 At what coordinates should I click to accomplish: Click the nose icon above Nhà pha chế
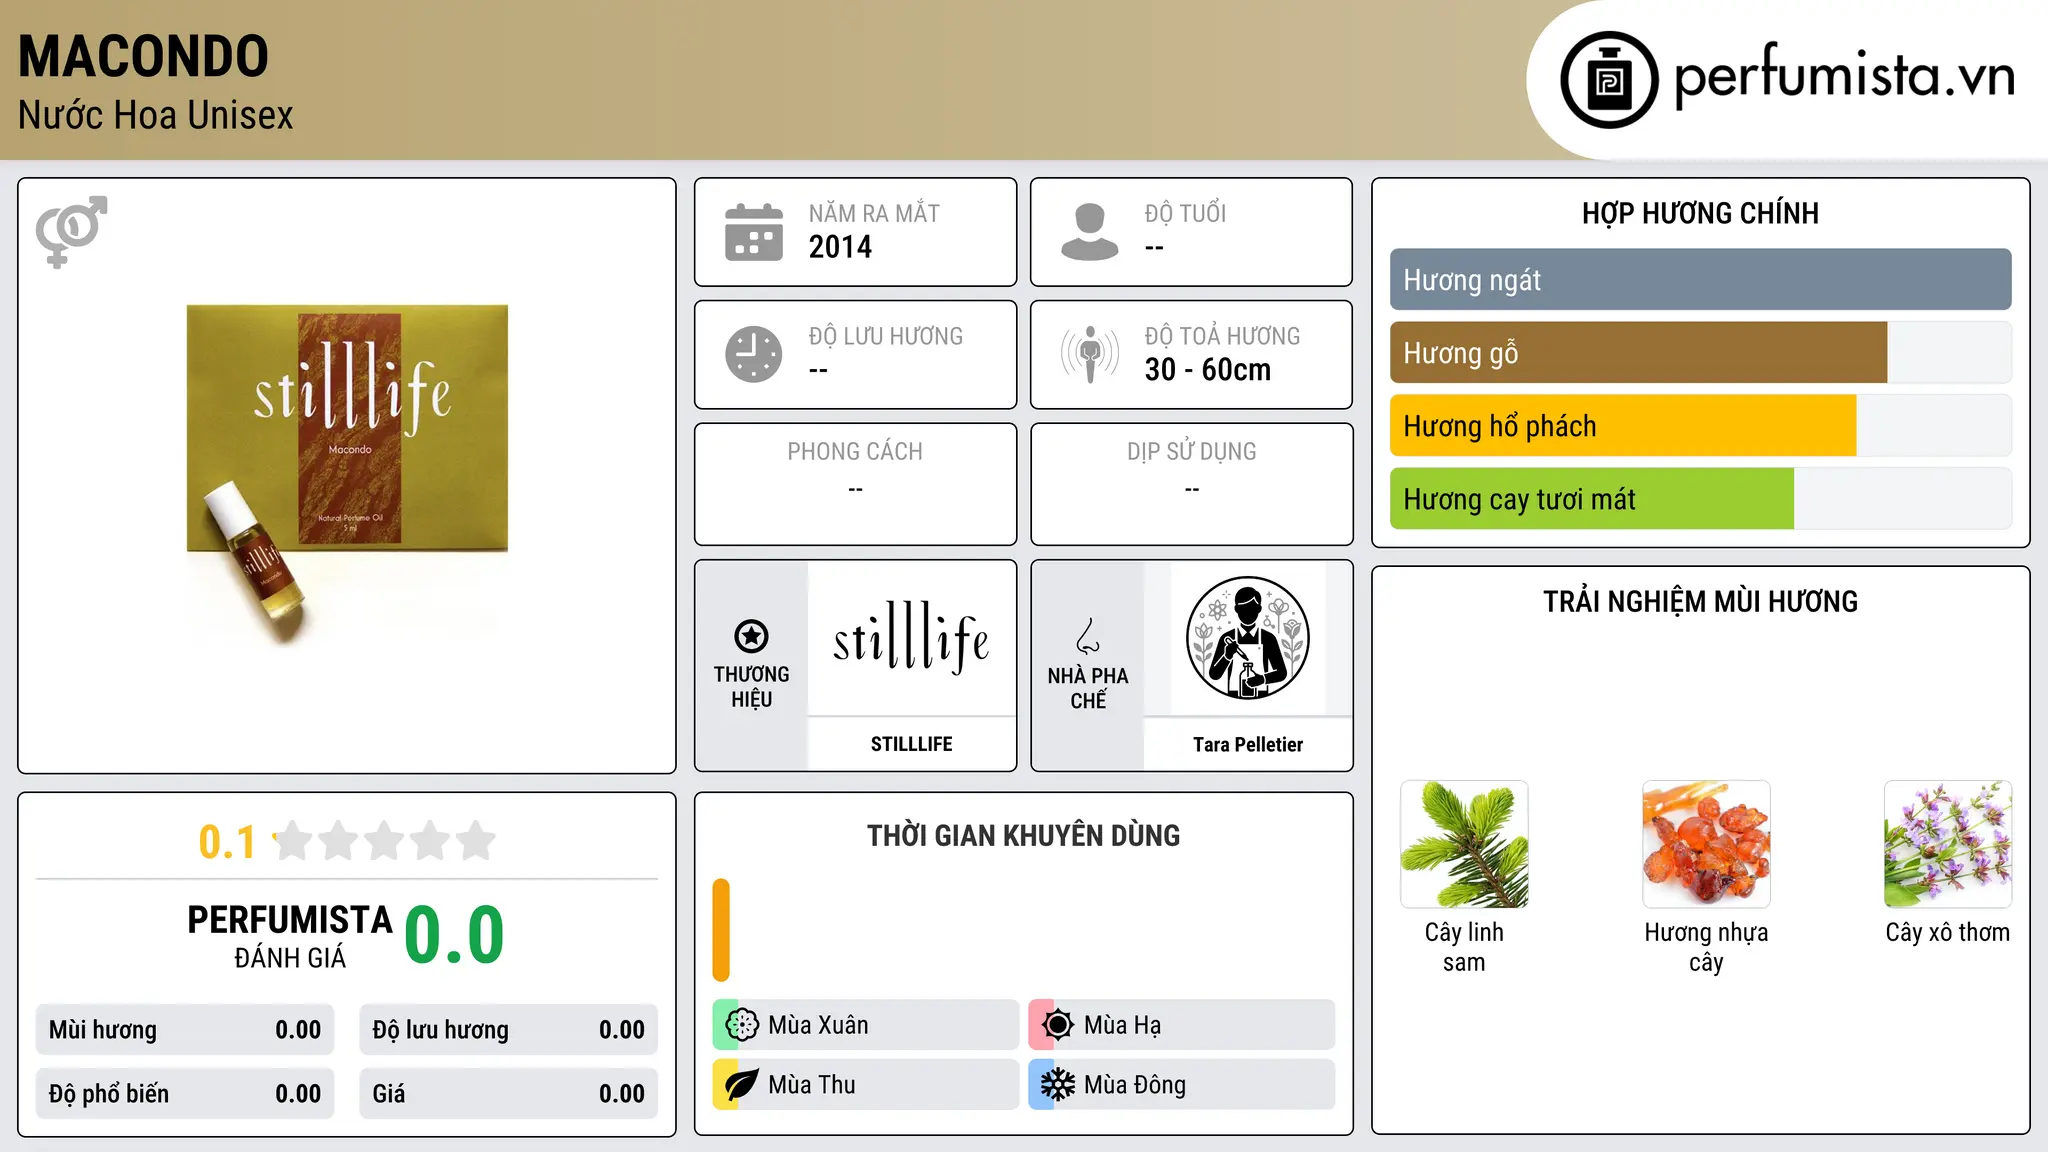[x=1088, y=636]
